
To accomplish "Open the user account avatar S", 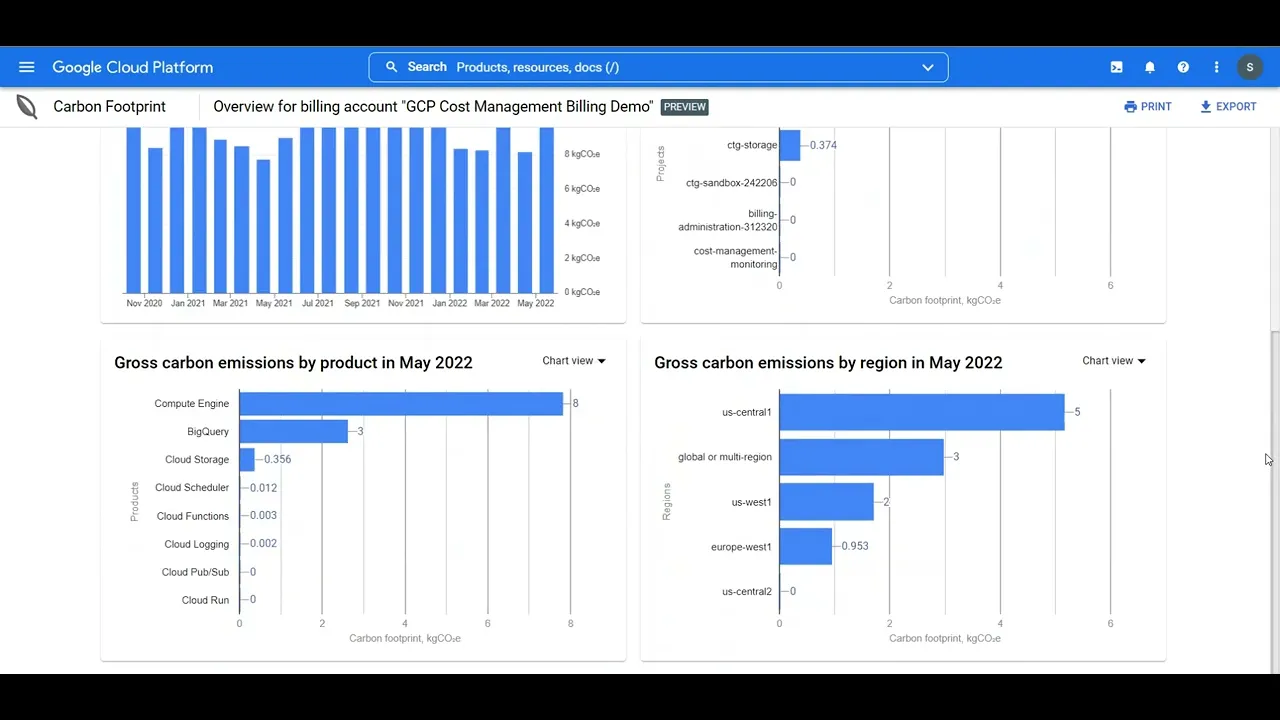I will tap(1250, 67).
